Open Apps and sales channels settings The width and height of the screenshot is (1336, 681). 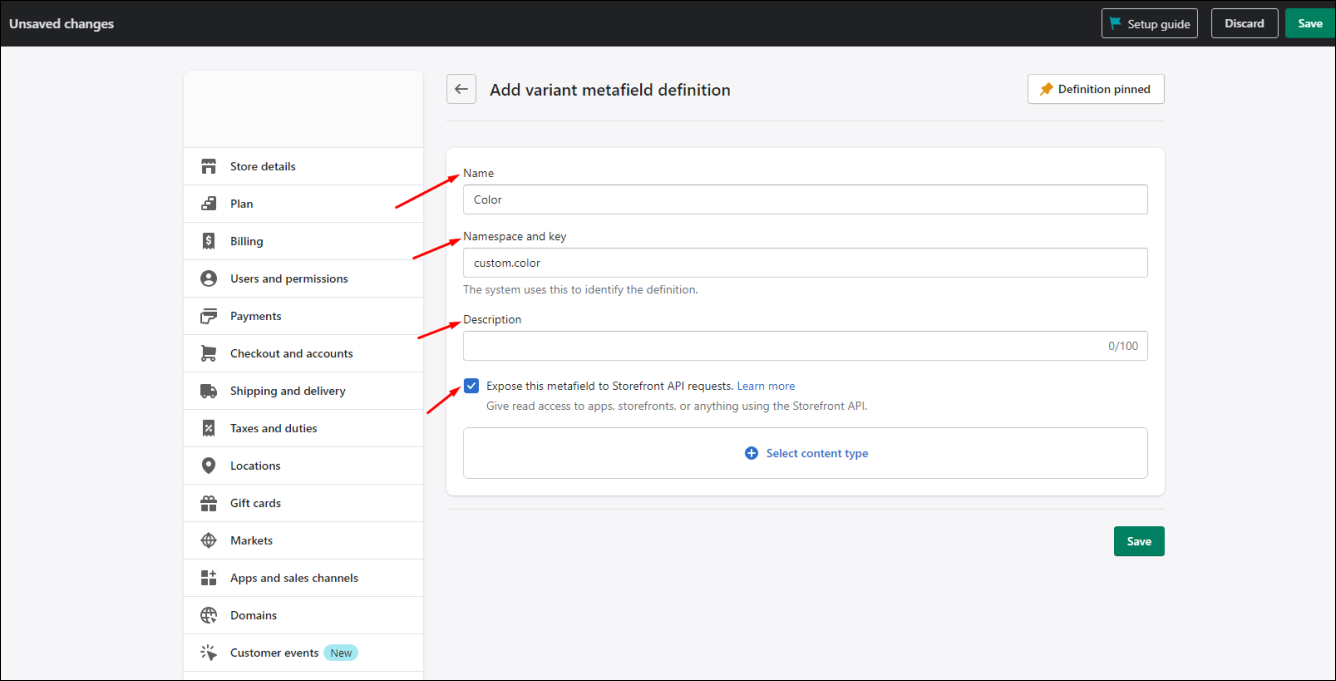pyautogui.click(x=304, y=578)
